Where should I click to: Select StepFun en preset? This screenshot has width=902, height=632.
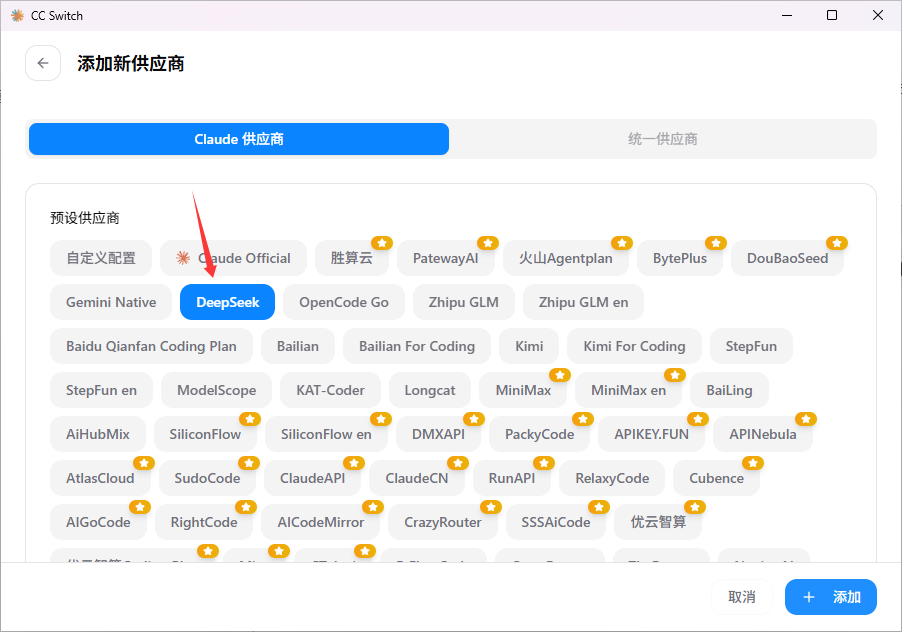[x=101, y=390]
